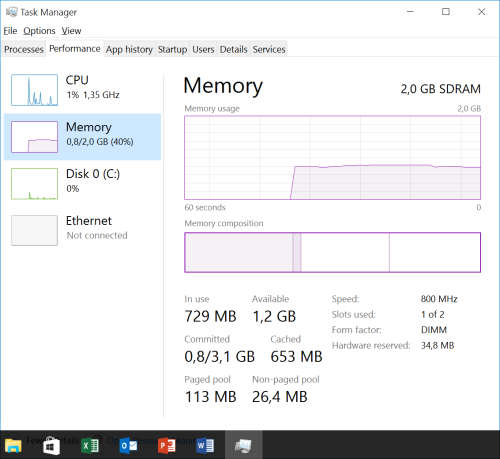Click the '0,8/3,1 GB' committed value
This screenshot has height=459, width=500.
tap(219, 356)
